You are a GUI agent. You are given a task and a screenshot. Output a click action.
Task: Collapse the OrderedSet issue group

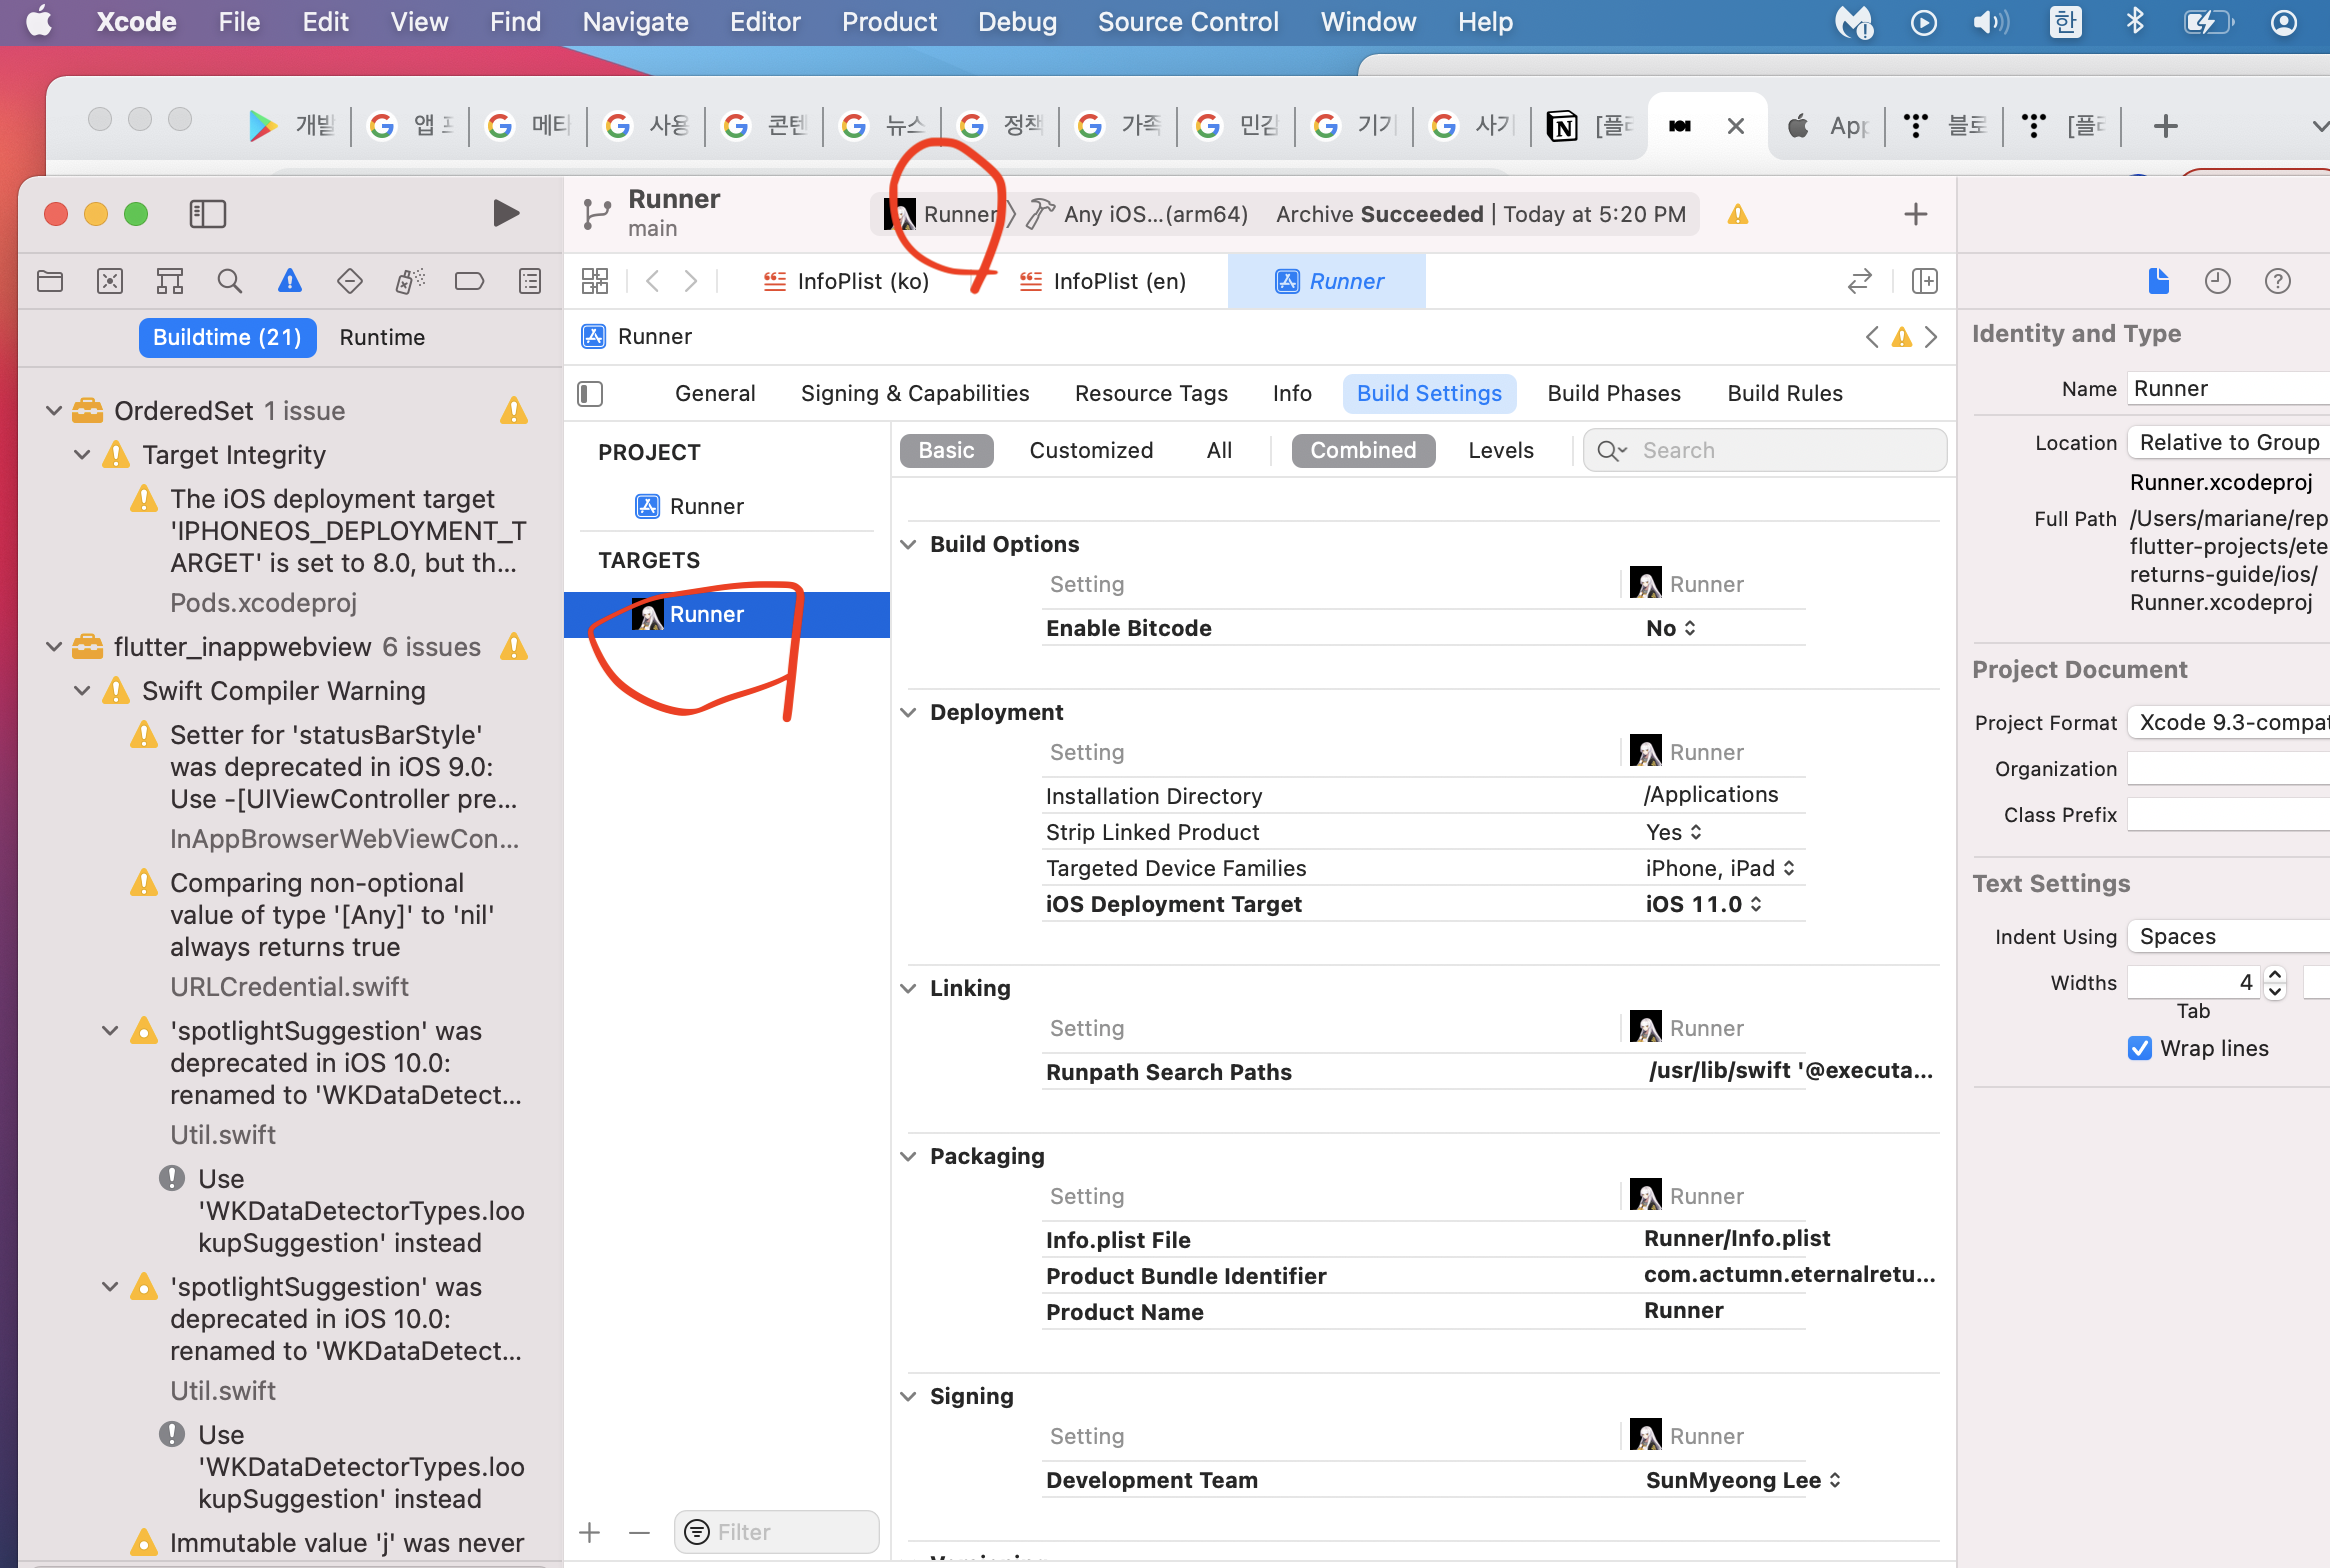[x=54, y=411]
